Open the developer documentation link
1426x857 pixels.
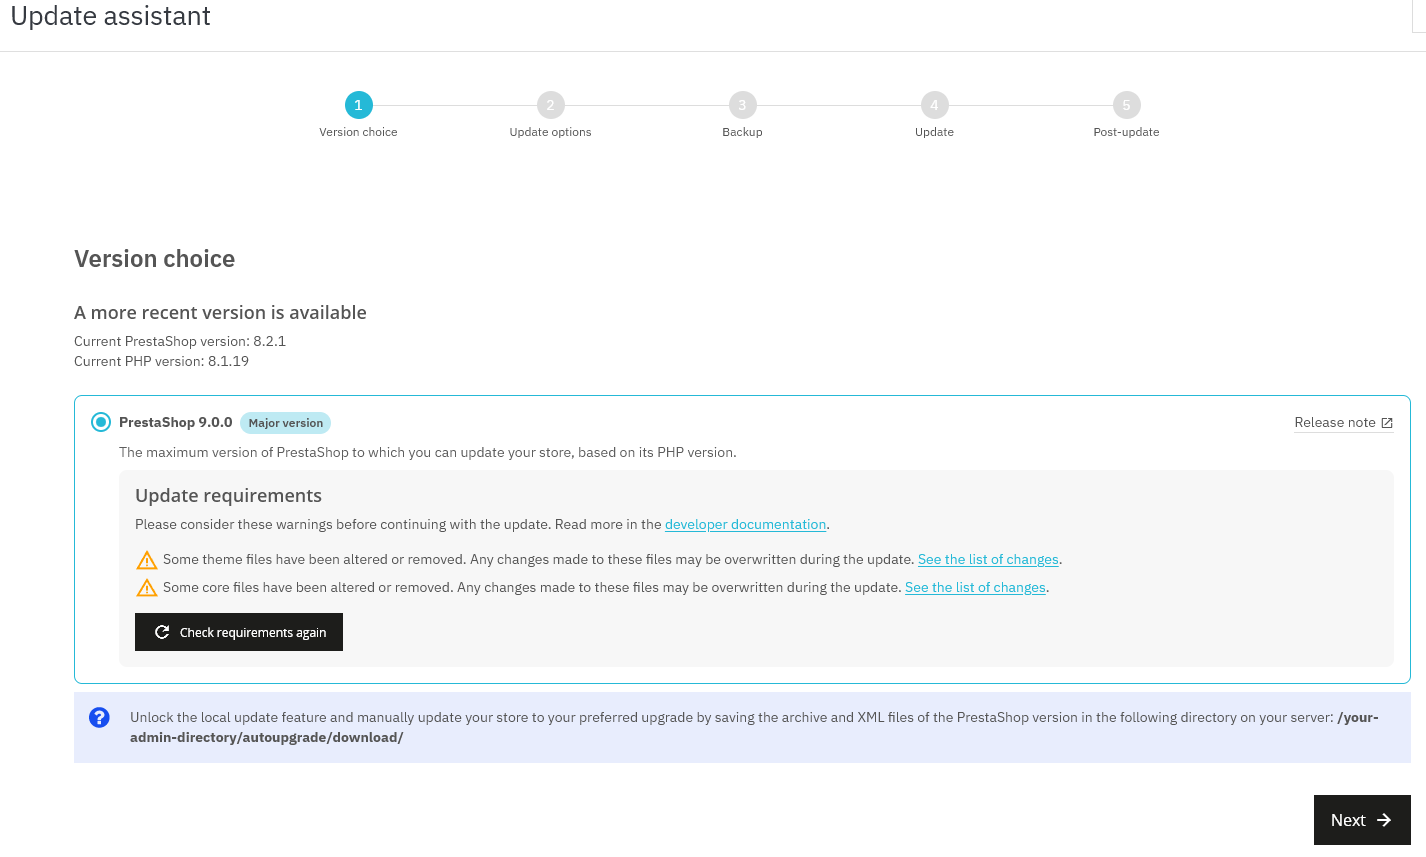coord(745,524)
